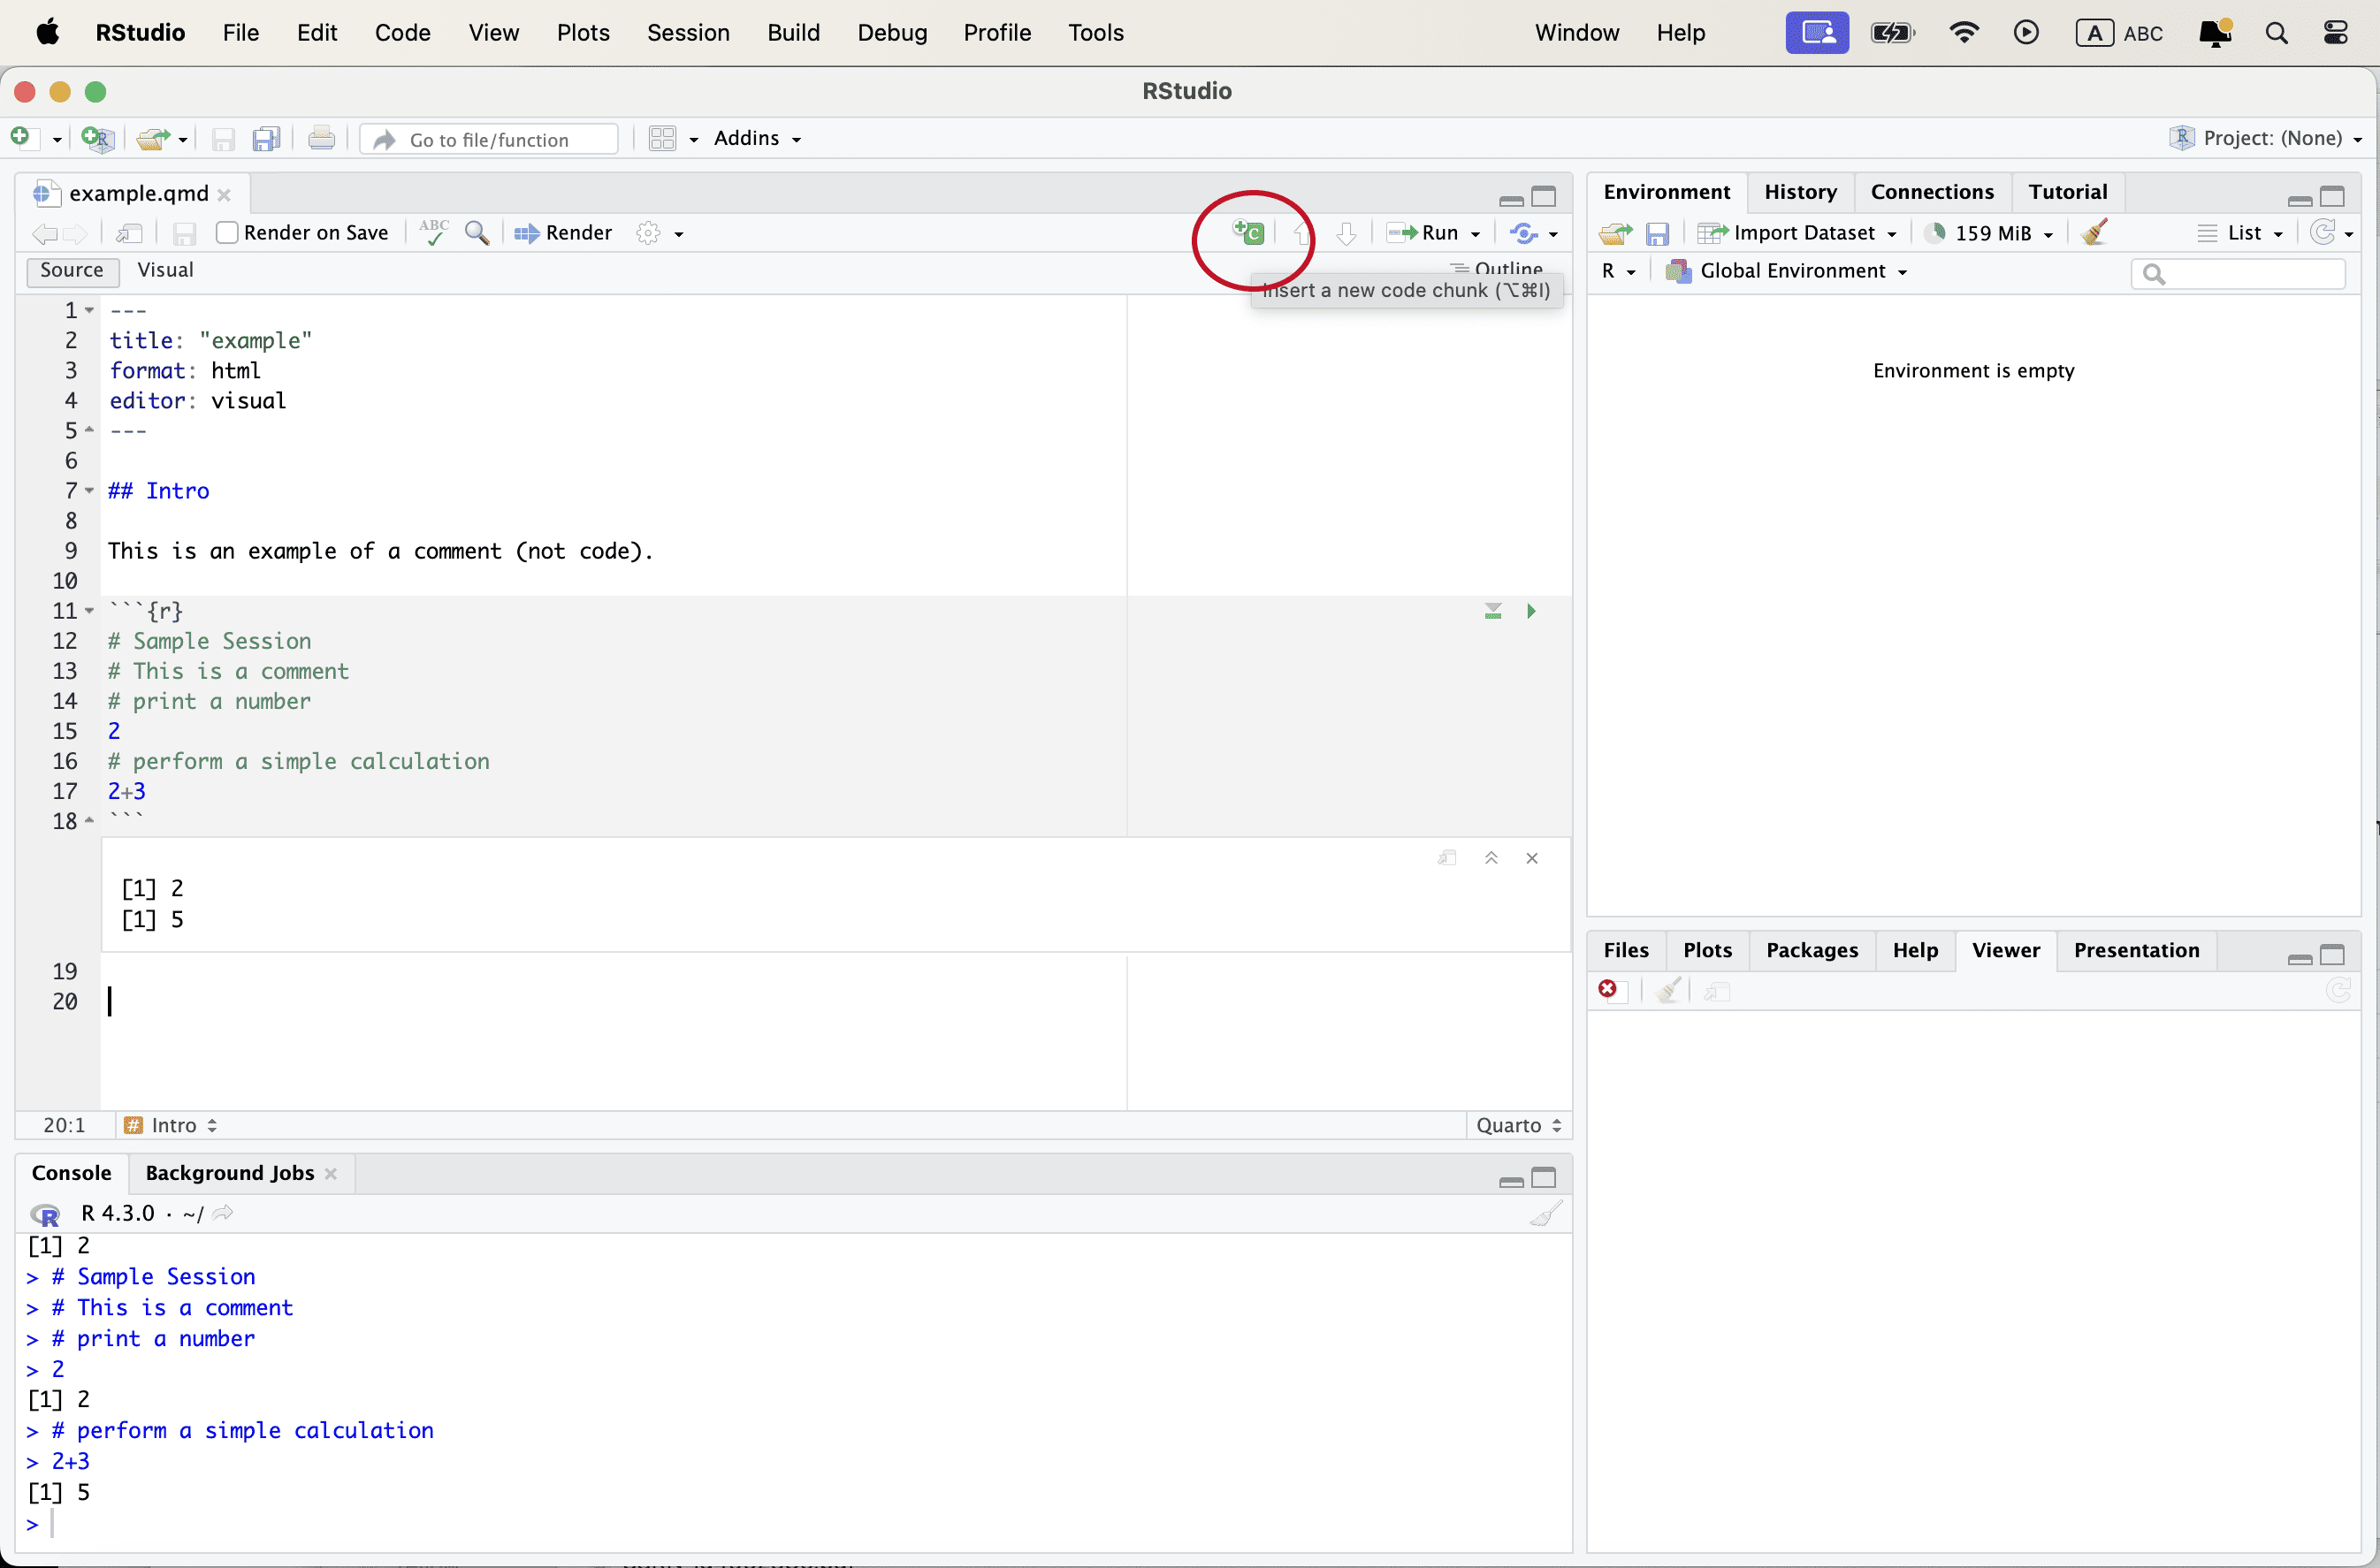Open the Addins dropdown menu
Screen dimensions: 2380x1568
click(757, 138)
